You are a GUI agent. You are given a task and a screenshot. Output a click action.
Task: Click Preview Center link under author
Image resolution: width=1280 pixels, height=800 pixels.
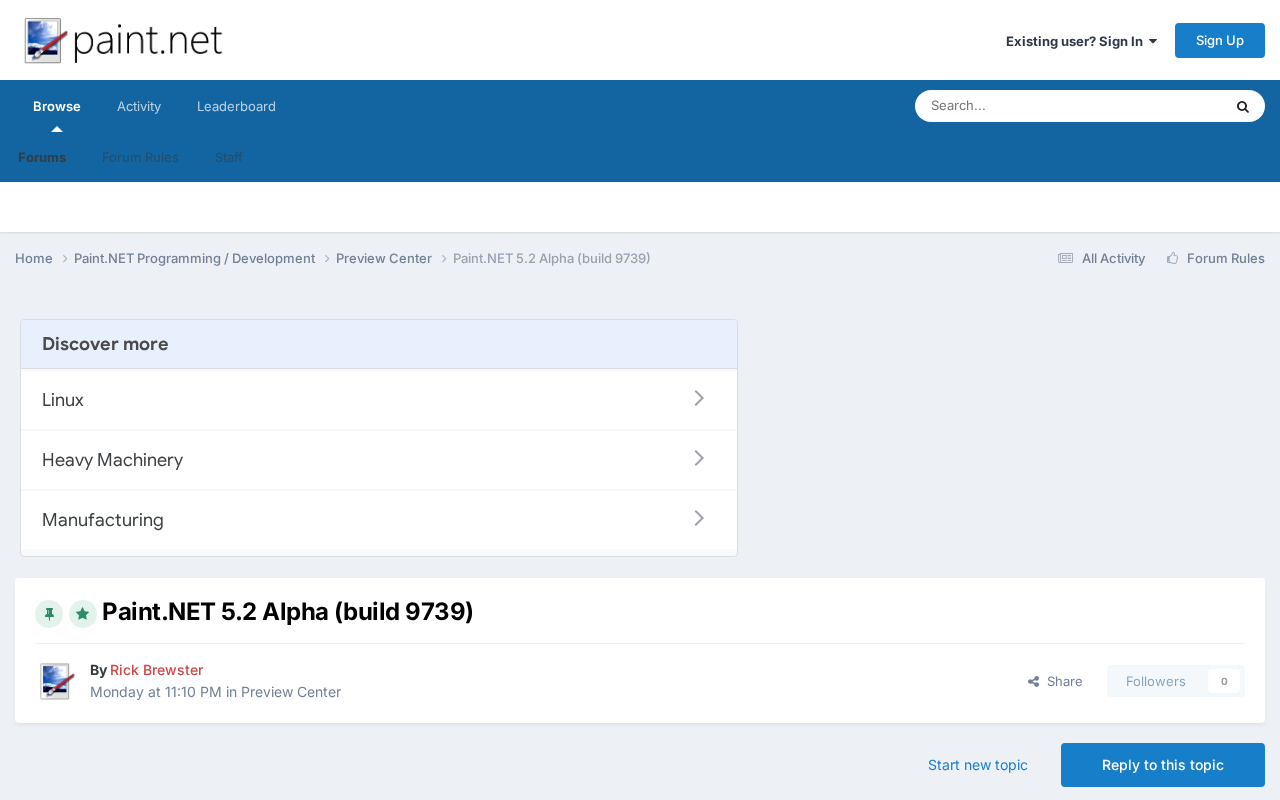tap(291, 692)
